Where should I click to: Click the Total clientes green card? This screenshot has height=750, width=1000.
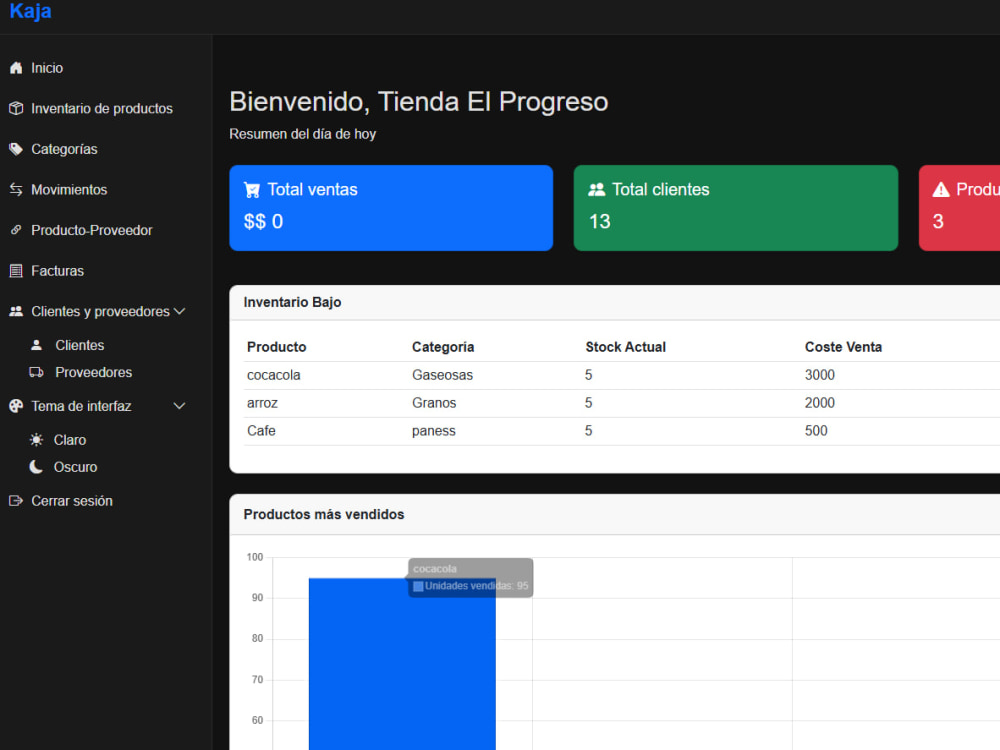pos(736,208)
